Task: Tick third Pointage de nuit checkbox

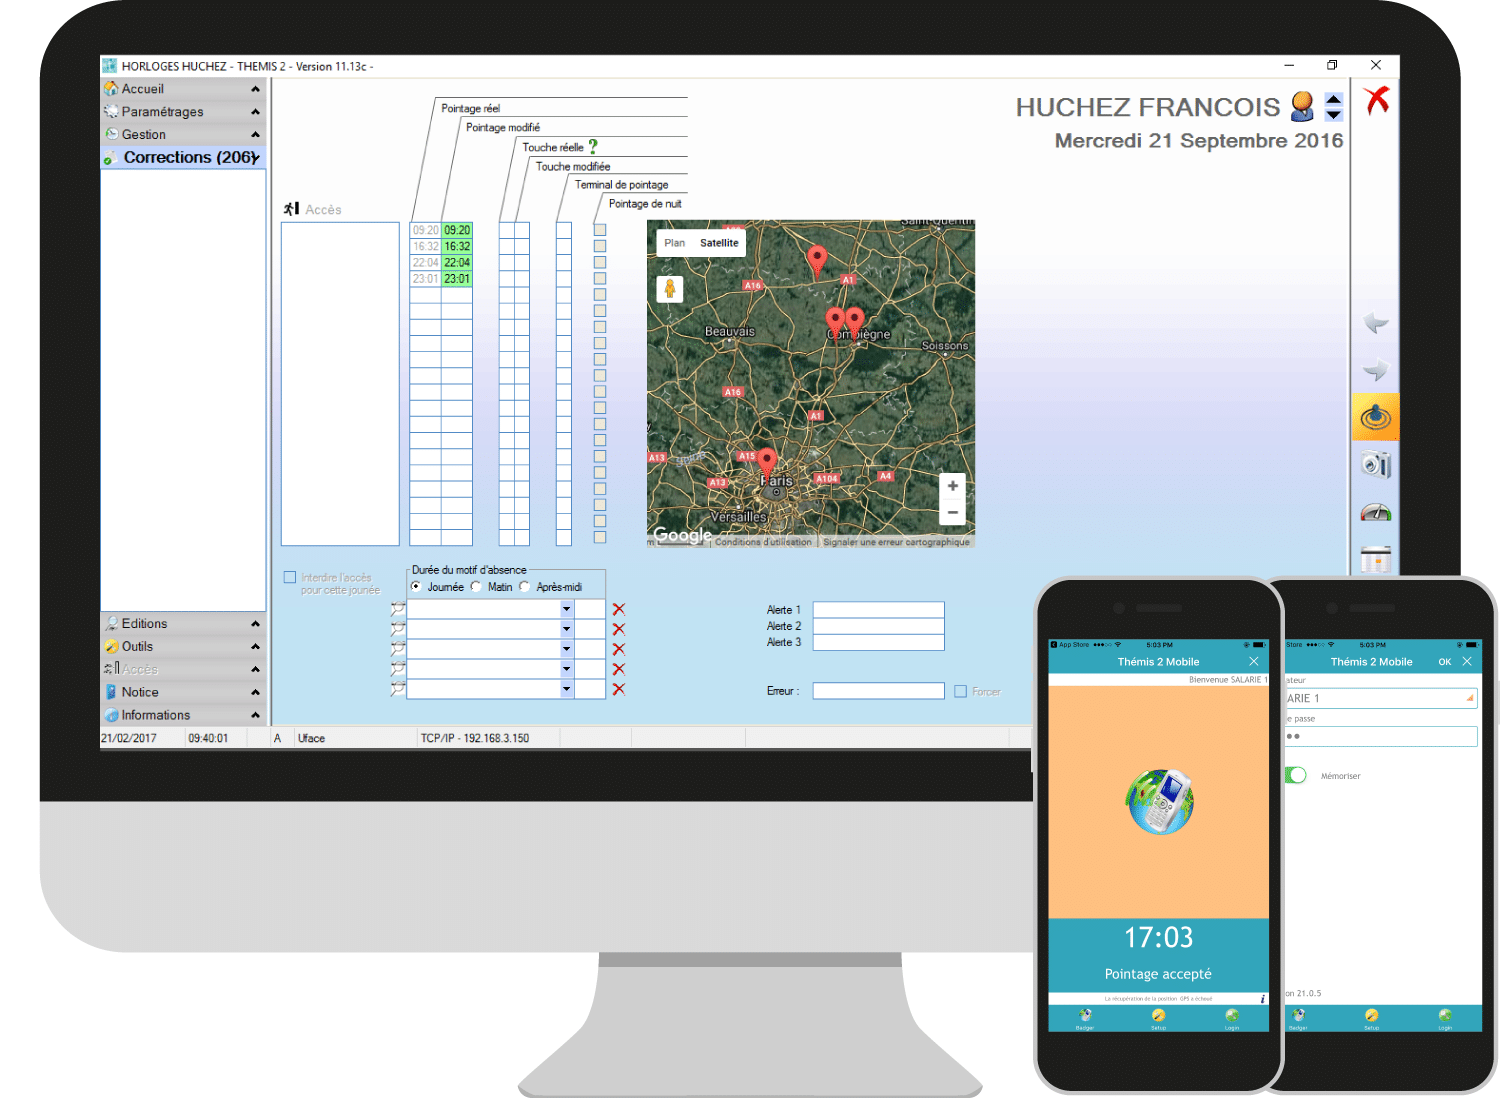Action: pyautogui.click(x=600, y=262)
